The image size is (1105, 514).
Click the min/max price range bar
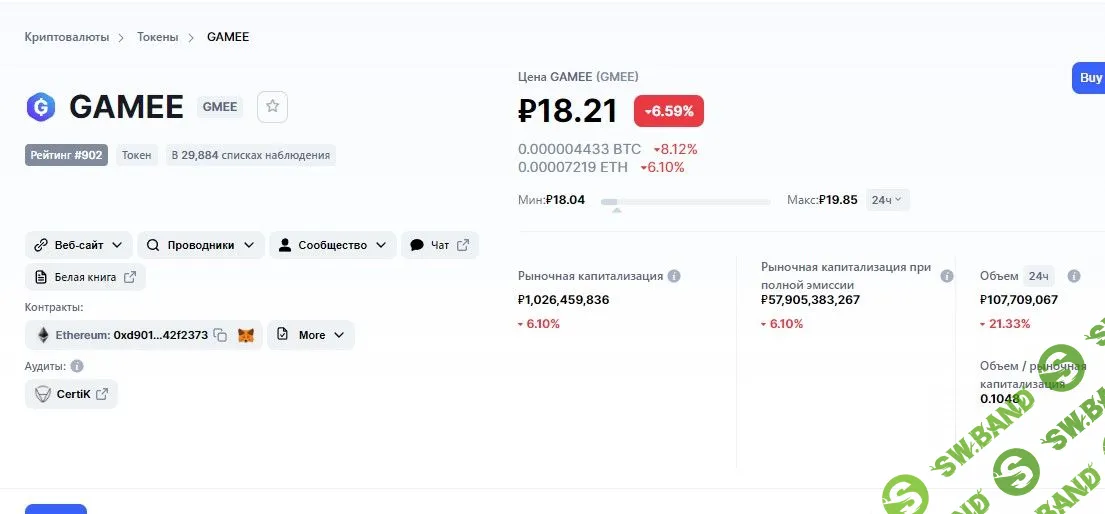(x=685, y=202)
